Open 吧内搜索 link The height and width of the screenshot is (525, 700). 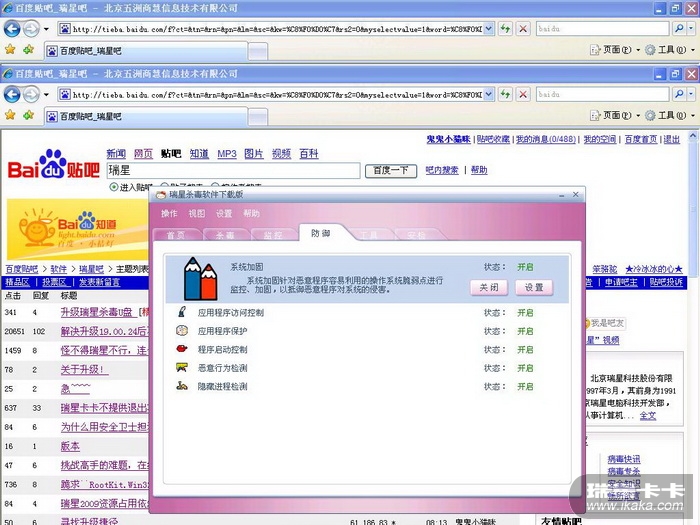click(x=442, y=170)
